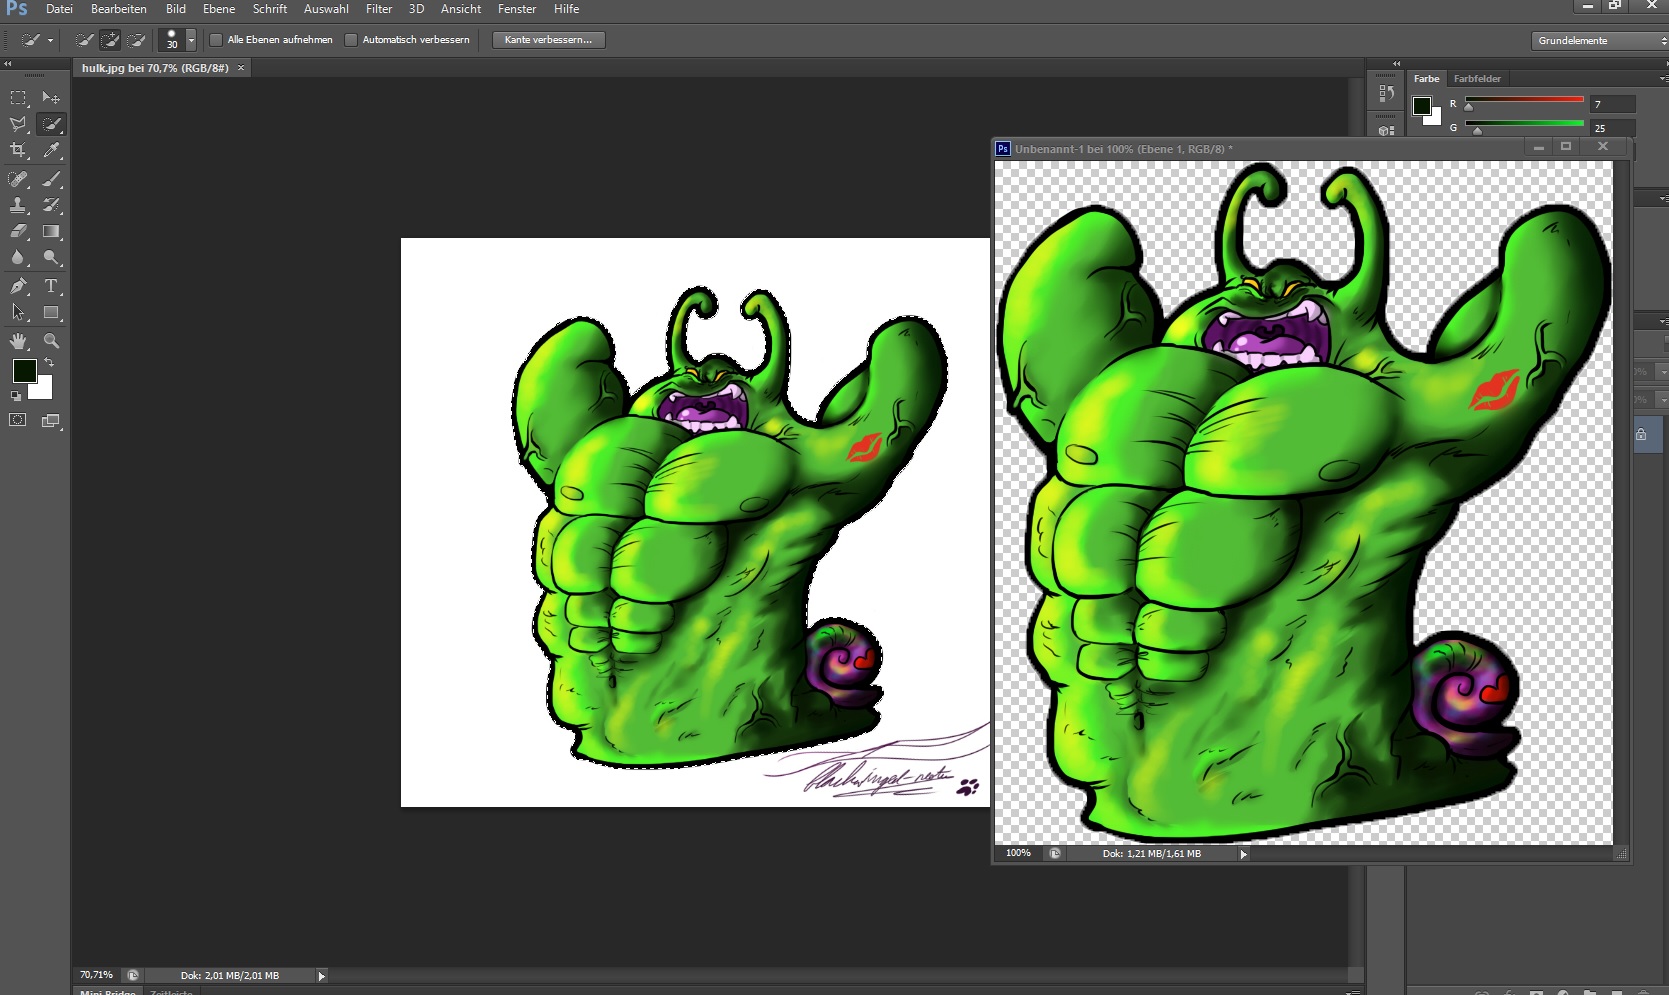Open the History panel icon

(1386, 93)
